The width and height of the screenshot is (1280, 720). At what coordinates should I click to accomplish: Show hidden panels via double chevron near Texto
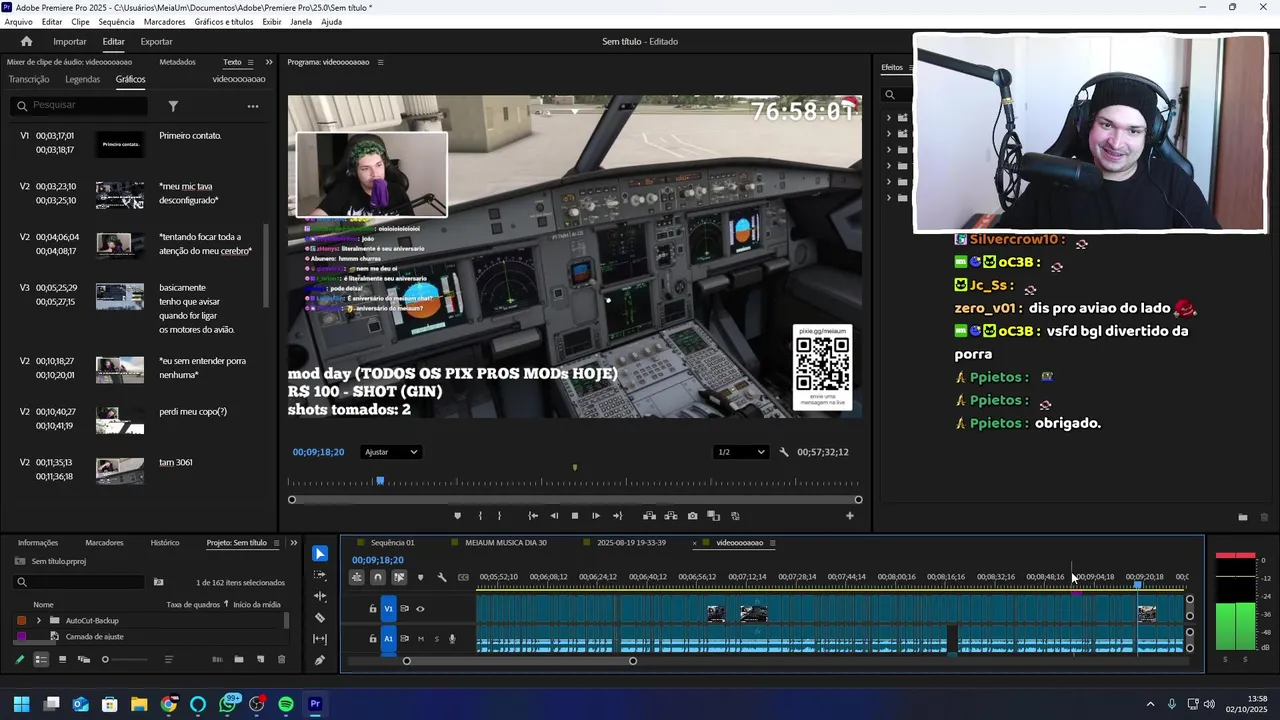click(268, 62)
